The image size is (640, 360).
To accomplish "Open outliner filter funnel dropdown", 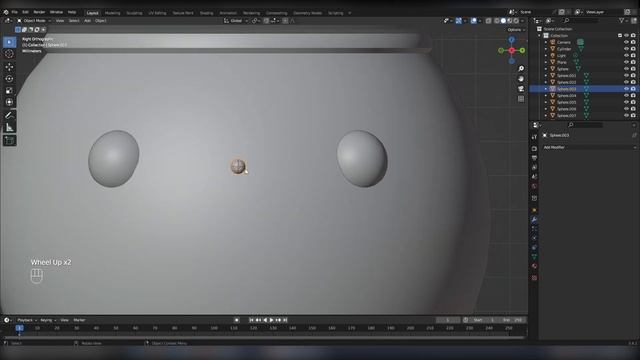I will tap(623, 20).
